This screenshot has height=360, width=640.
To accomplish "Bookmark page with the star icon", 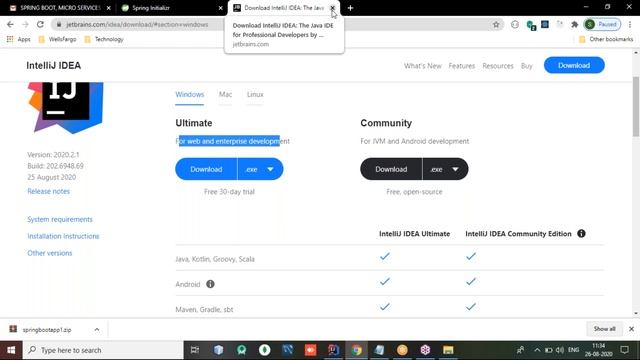I will [496, 24].
